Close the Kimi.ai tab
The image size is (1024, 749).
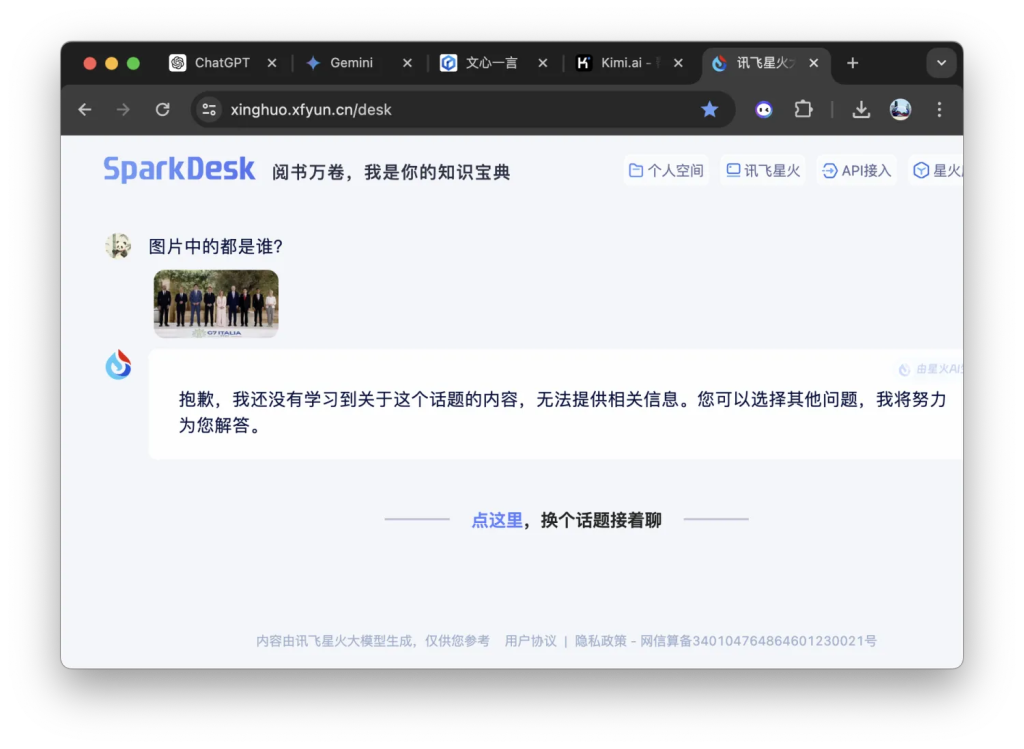pyautogui.click(x=679, y=63)
